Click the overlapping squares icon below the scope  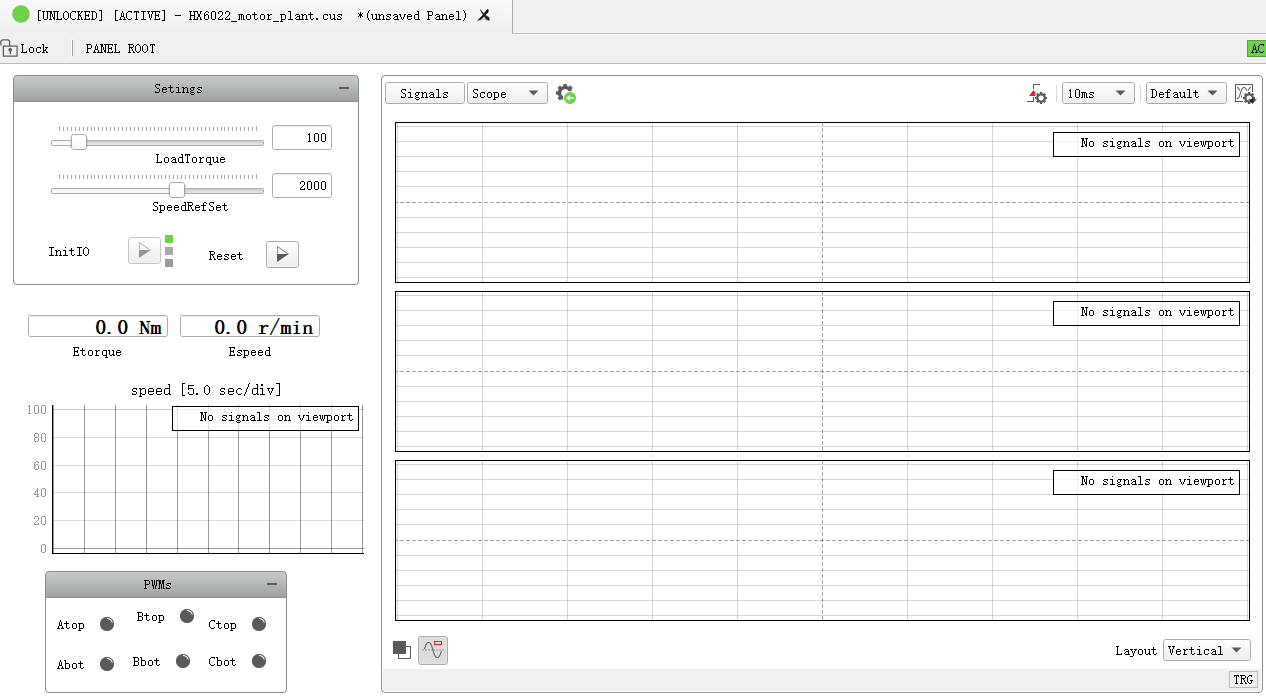pyautogui.click(x=402, y=650)
